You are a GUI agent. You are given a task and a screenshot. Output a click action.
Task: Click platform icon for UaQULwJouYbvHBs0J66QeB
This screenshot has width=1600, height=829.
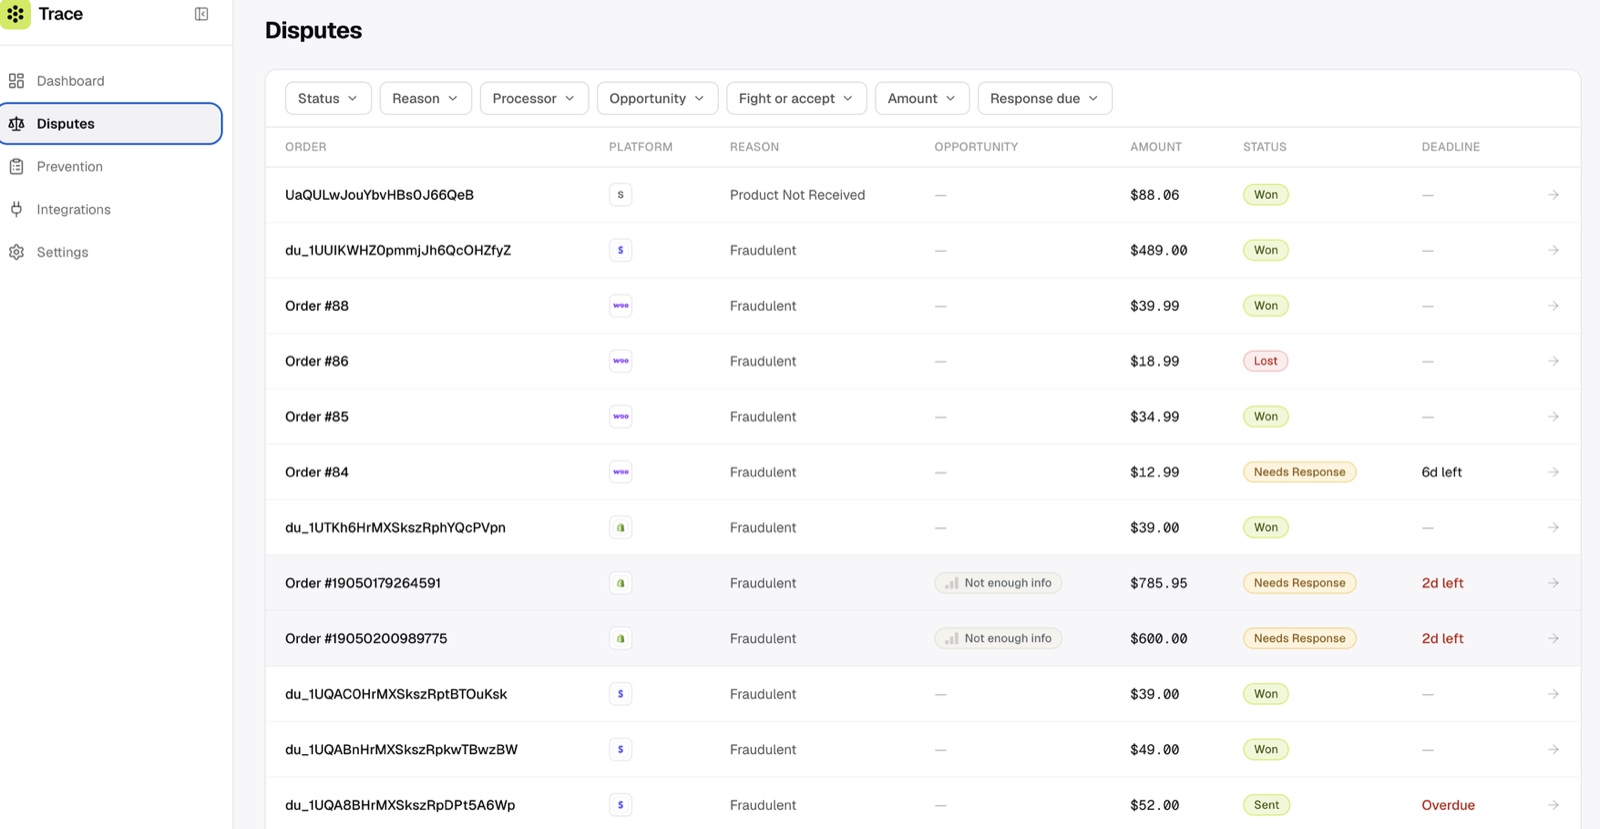[620, 195]
